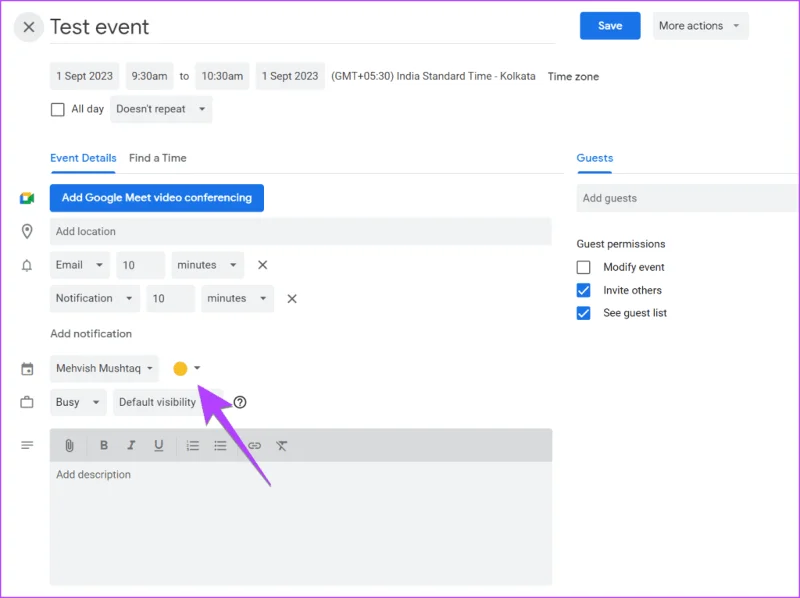Open the More actions dropdown

point(701,26)
